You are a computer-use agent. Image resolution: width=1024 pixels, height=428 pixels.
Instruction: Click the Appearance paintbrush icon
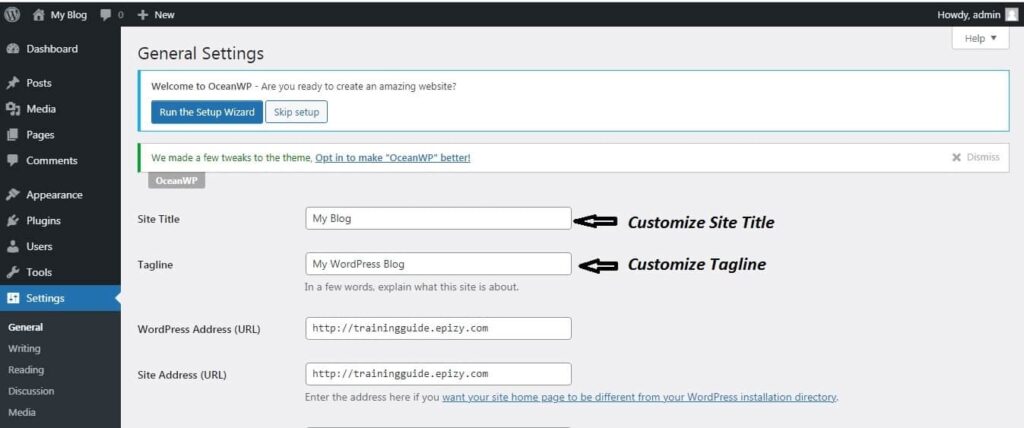coord(12,195)
